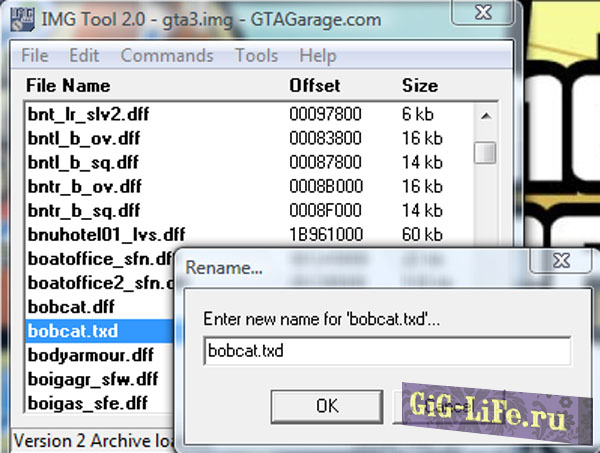Screen dimensions: 600x453
Task: Sort list by Size column header
Action: pyautogui.click(x=419, y=85)
